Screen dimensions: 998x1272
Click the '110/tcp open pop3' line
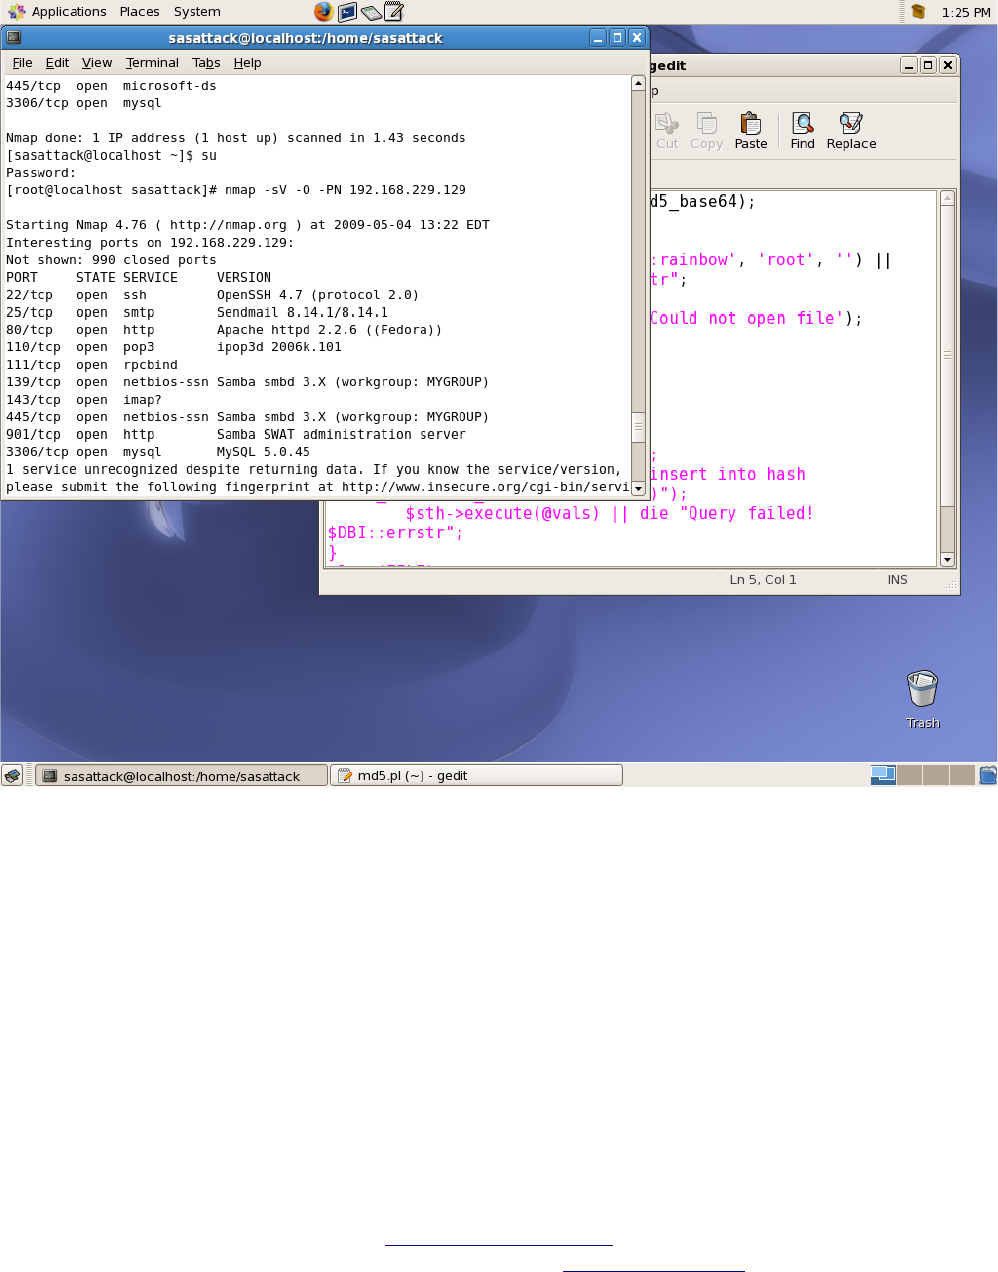click(174, 347)
